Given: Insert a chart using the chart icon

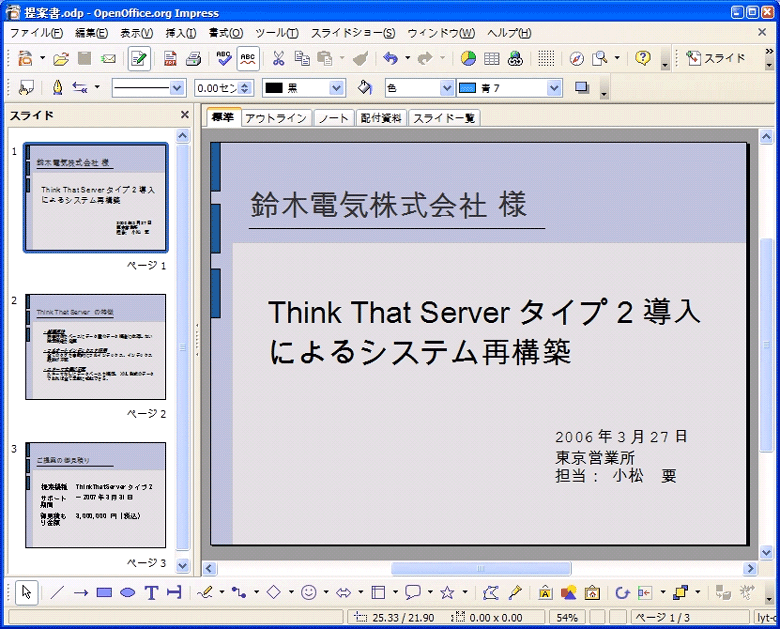Looking at the screenshot, I should pos(468,59).
